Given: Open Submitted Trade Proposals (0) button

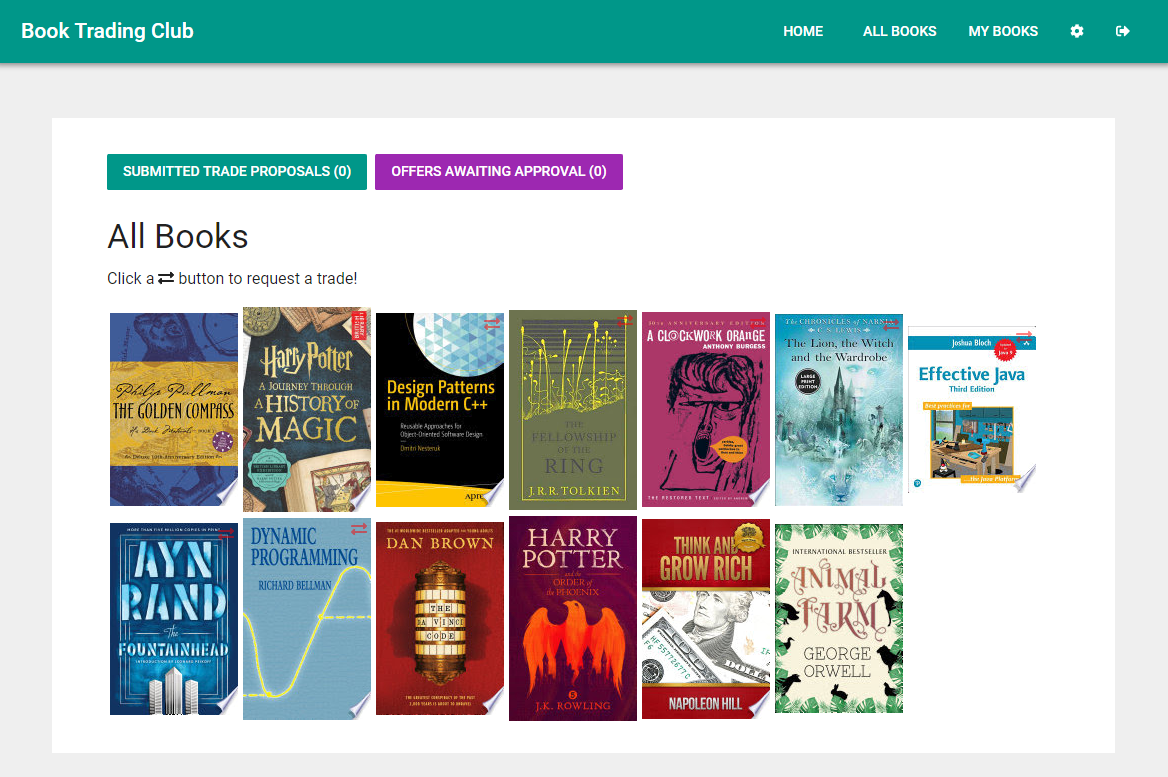Looking at the screenshot, I should (237, 172).
